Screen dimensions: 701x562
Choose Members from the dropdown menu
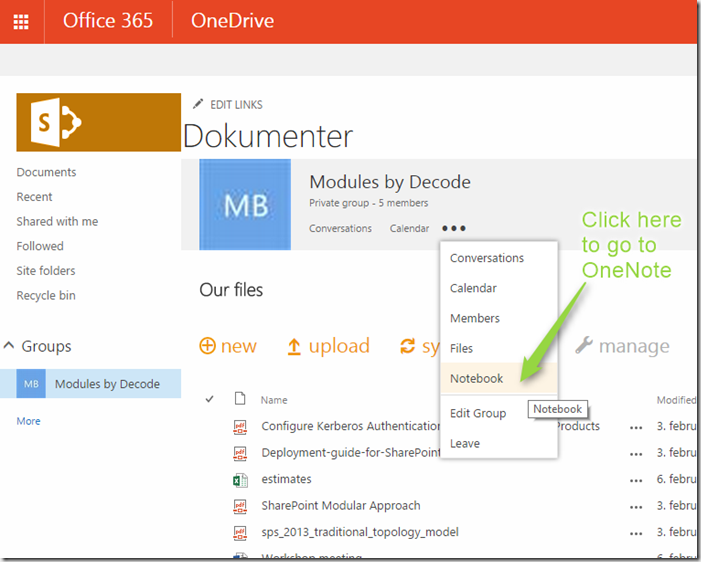coord(499,318)
